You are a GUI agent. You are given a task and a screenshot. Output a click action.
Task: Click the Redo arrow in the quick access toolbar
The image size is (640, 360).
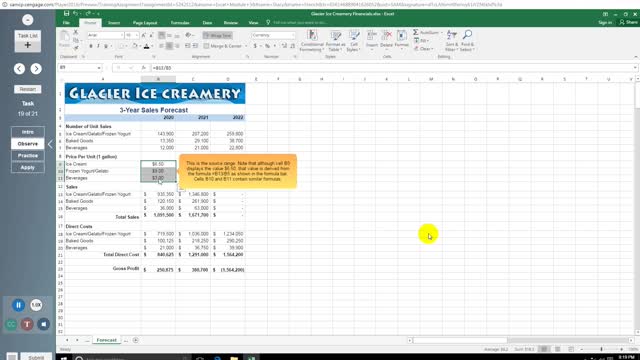88,14
